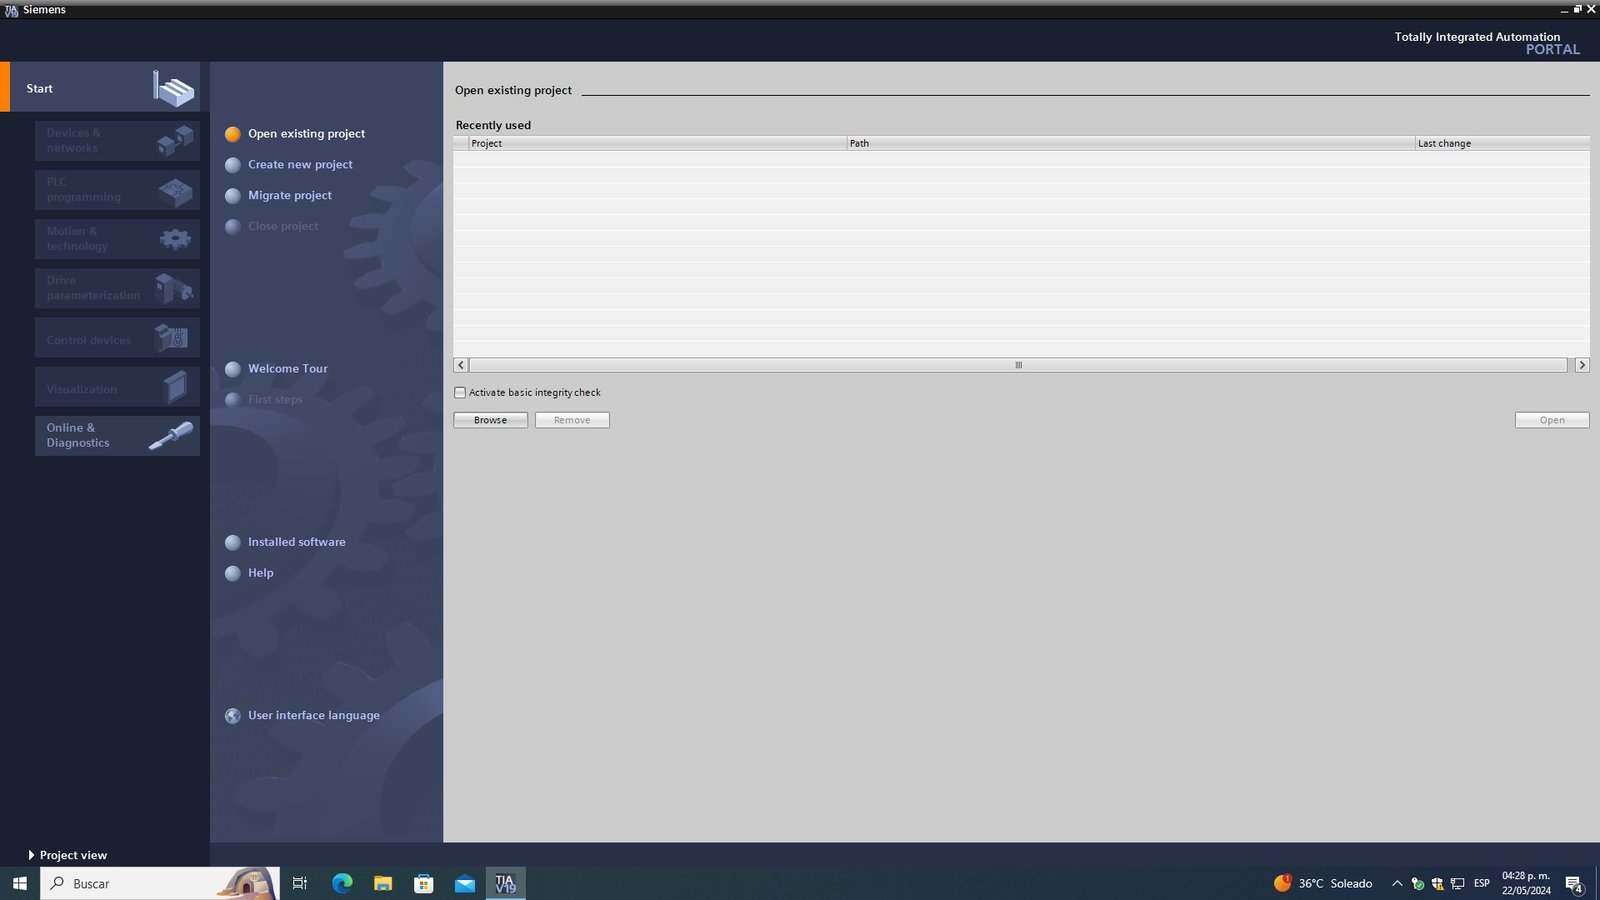Open Microsoft Store from taskbar
1600x900 pixels.
(424, 883)
